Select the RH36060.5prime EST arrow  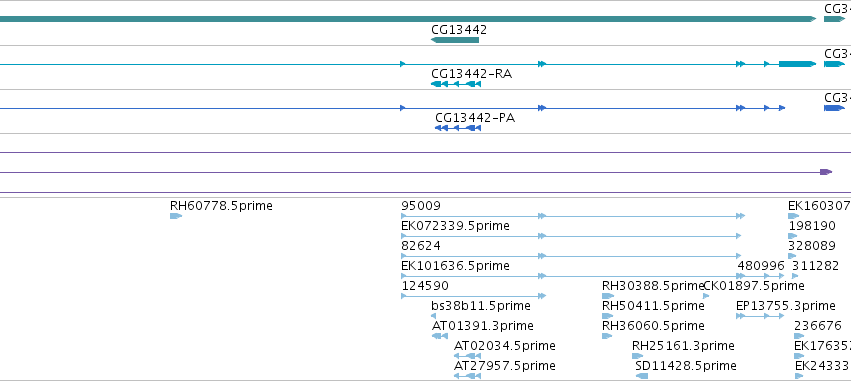click(607, 336)
